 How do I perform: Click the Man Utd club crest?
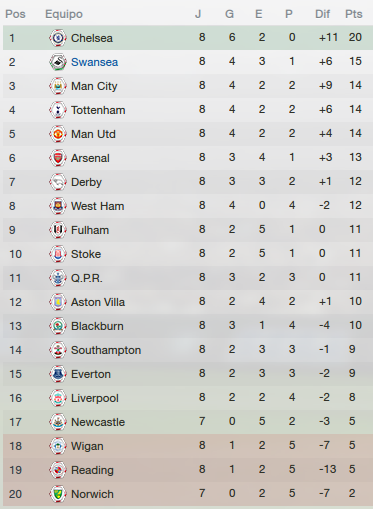[x=58, y=134]
